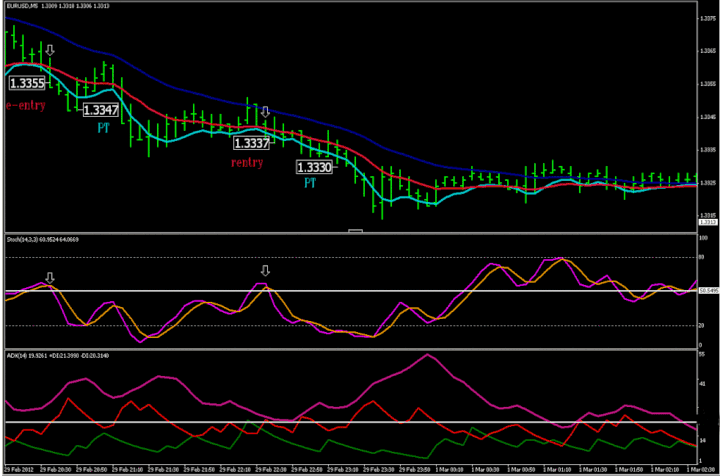Click the 29 Feb 20:30 time label

point(55,470)
